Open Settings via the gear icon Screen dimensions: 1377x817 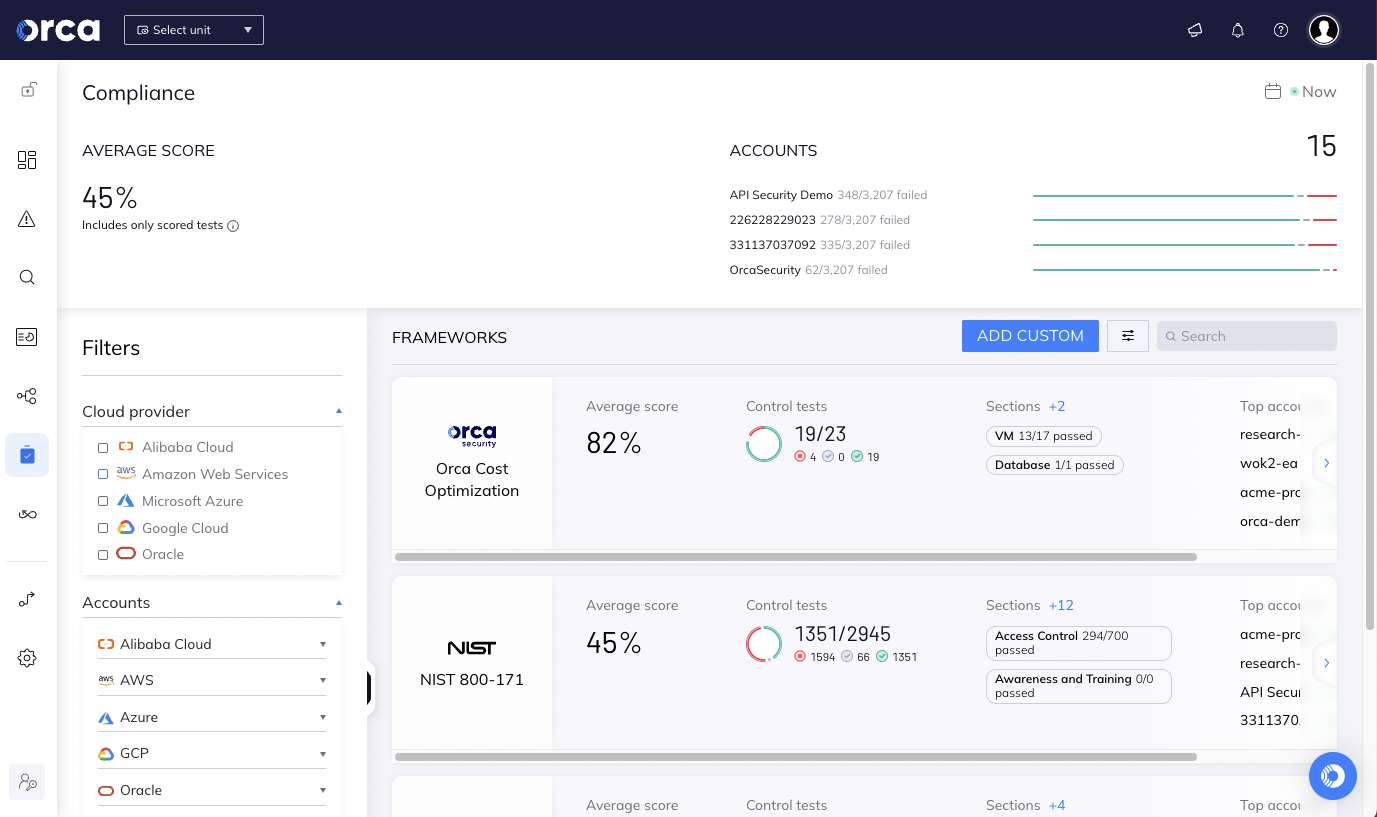tap(26, 657)
